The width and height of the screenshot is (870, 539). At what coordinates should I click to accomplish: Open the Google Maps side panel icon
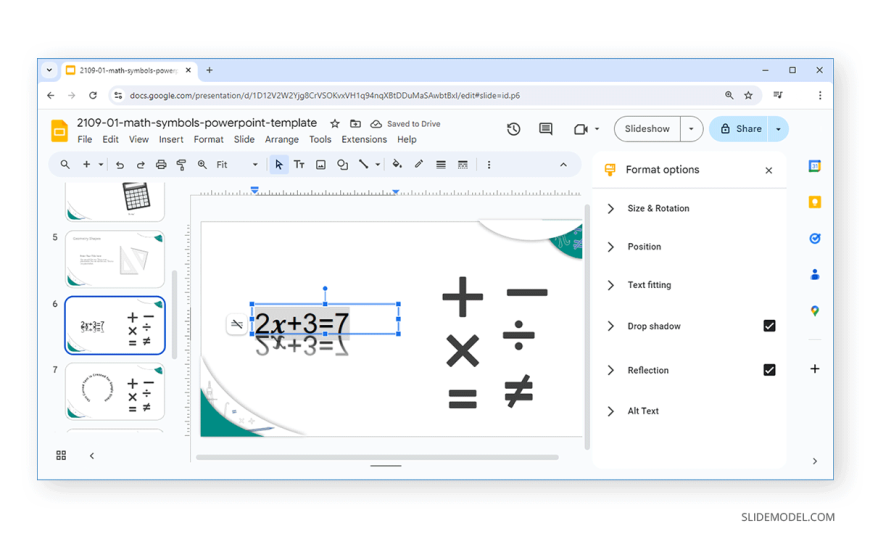815,311
